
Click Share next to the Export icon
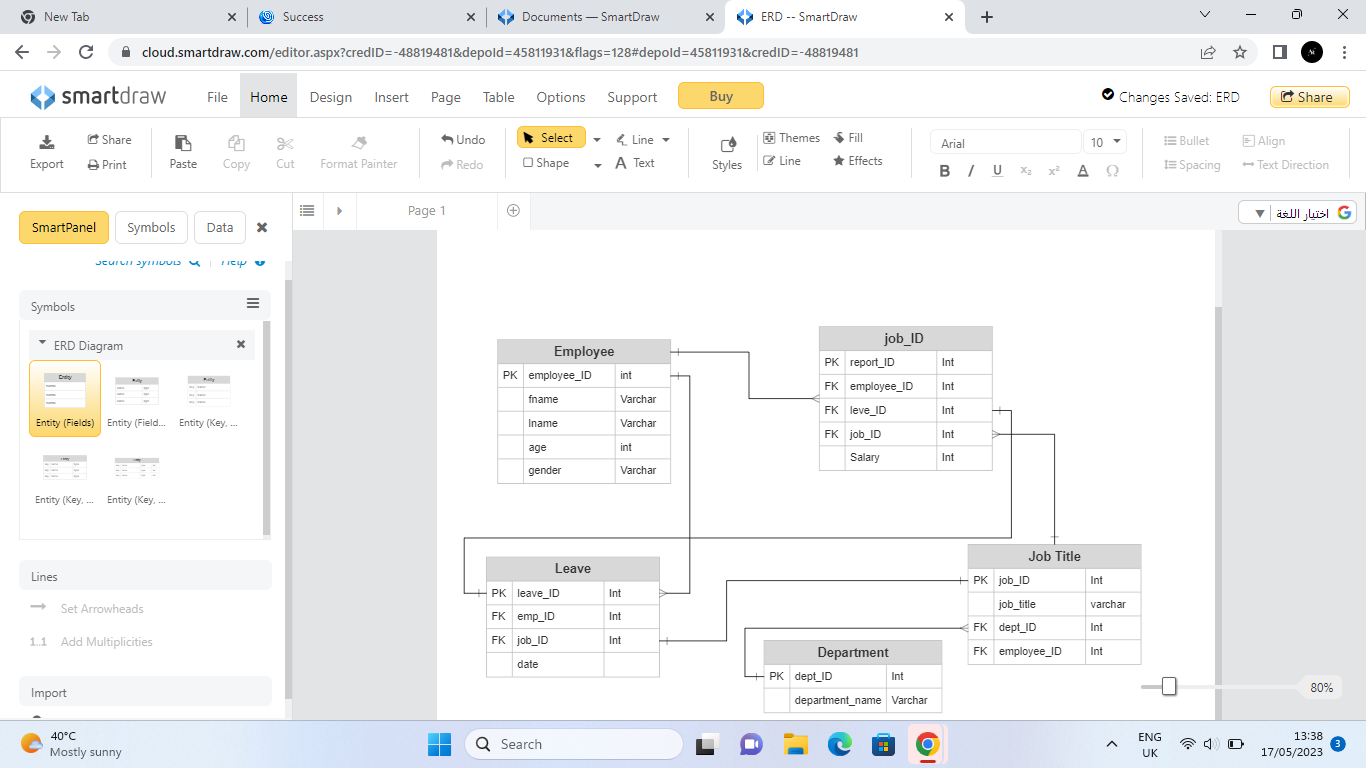pyautogui.click(x=109, y=140)
